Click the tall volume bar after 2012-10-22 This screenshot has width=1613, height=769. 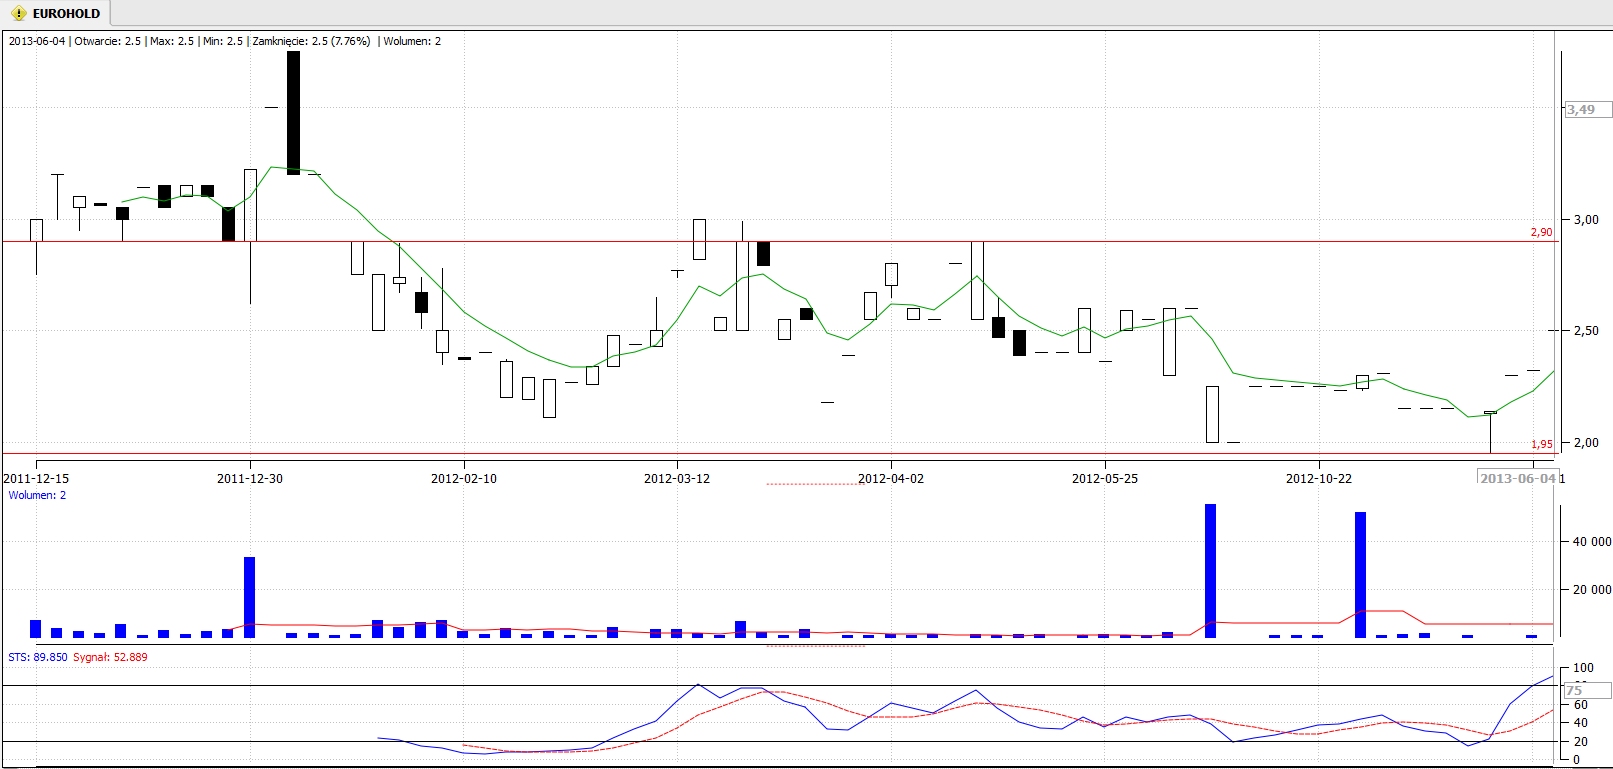click(1361, 575)
